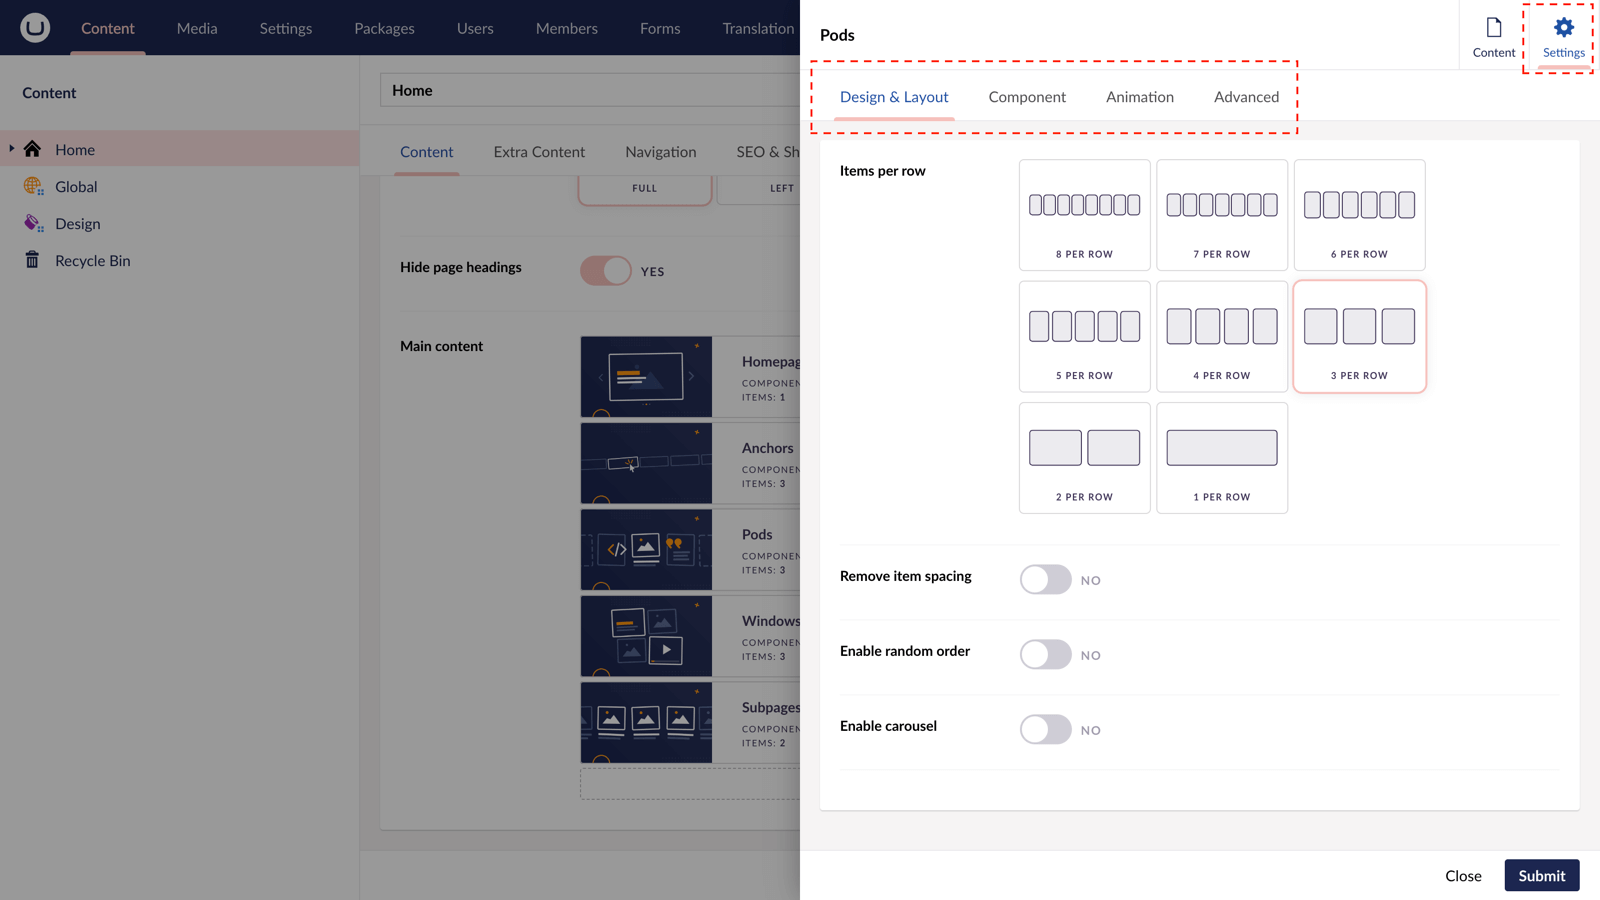Expand the Home tree node arrow

pos(12,149)
